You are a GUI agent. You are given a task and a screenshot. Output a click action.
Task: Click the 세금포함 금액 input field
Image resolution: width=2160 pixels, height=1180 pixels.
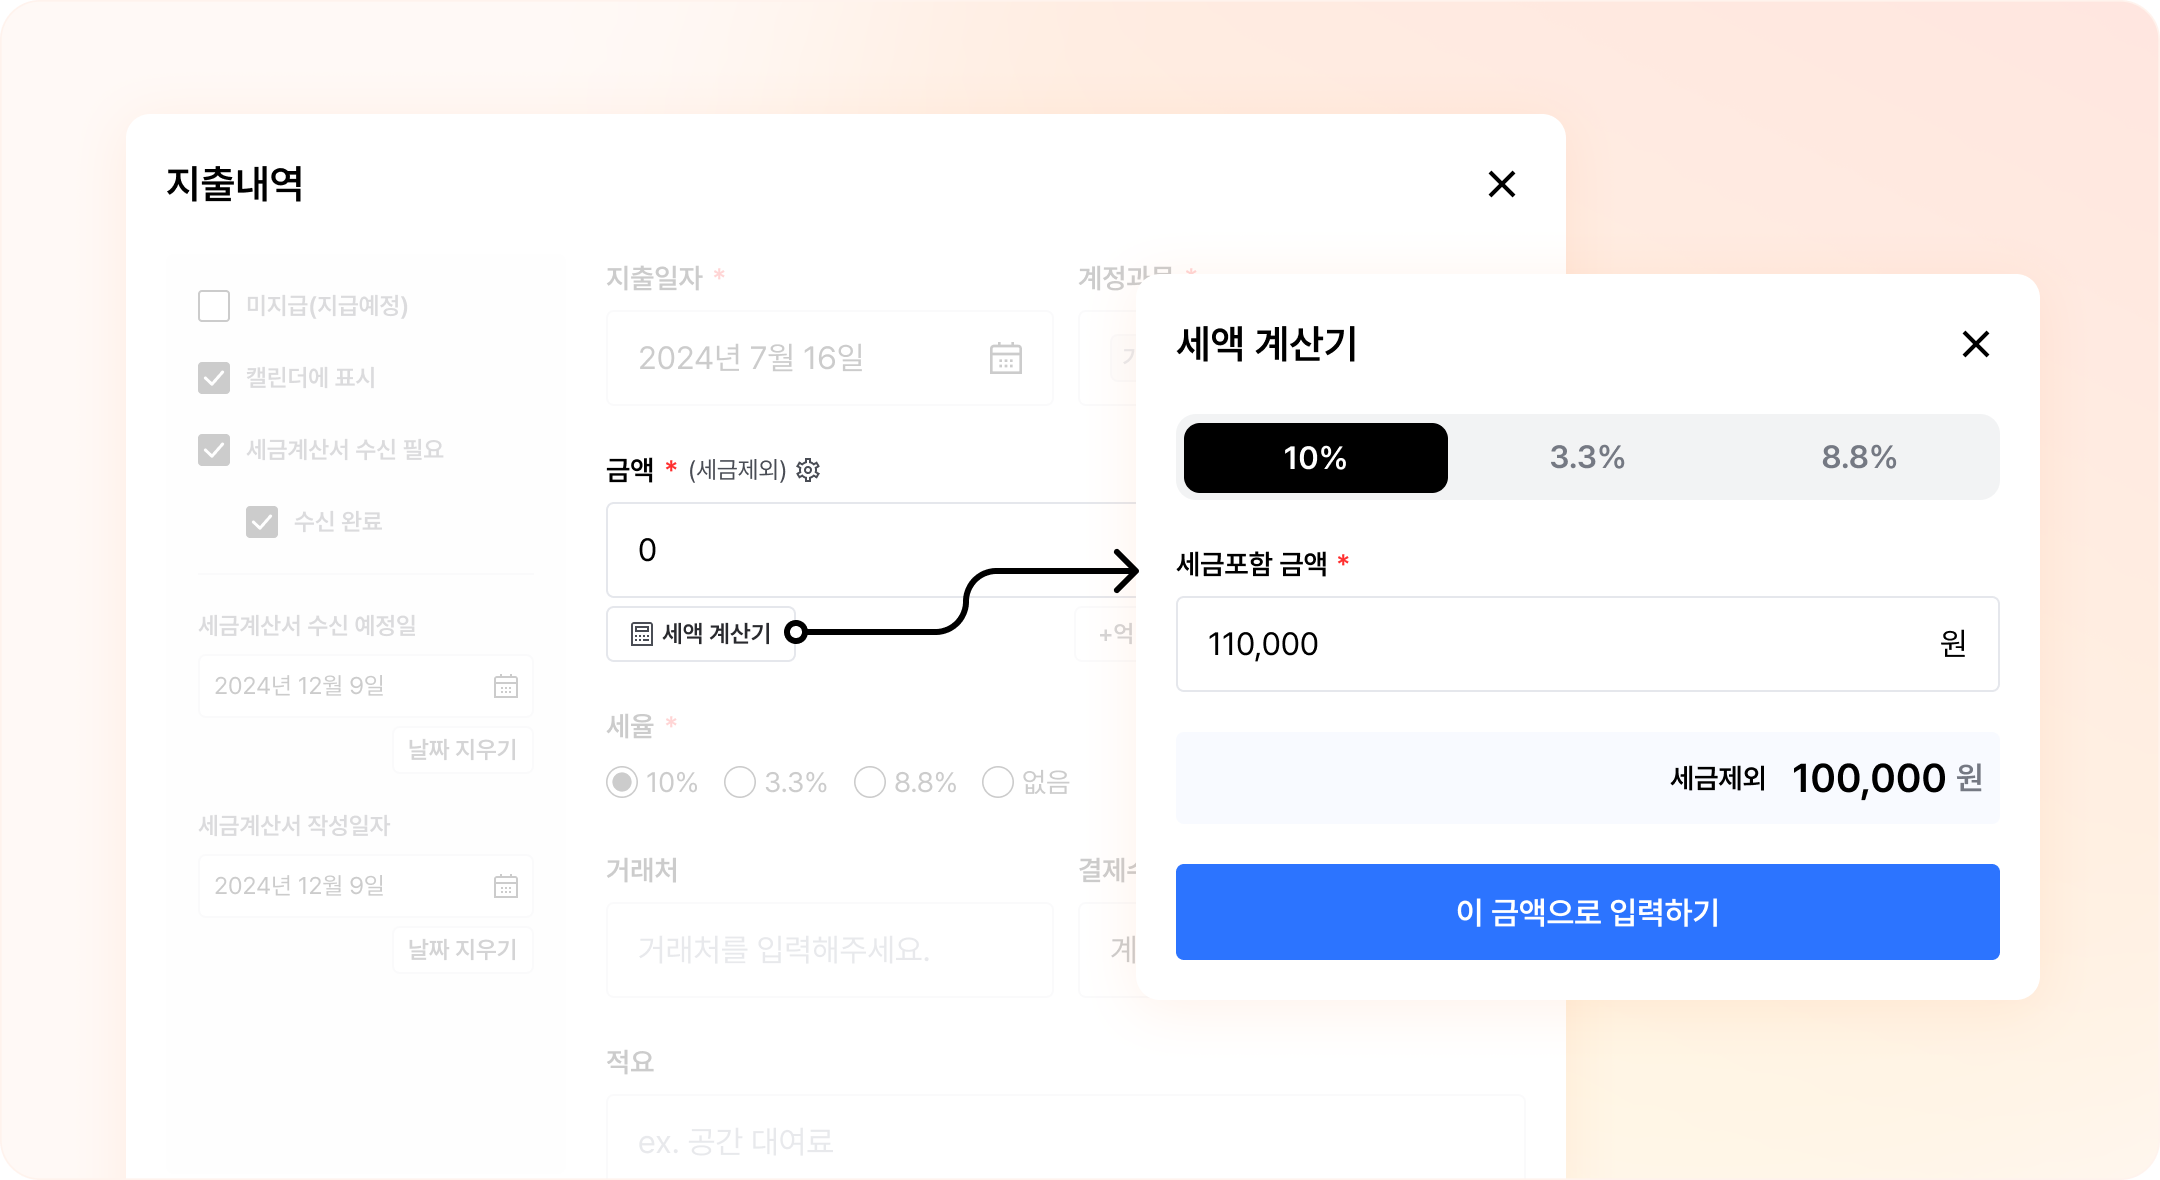(1560, 644)
